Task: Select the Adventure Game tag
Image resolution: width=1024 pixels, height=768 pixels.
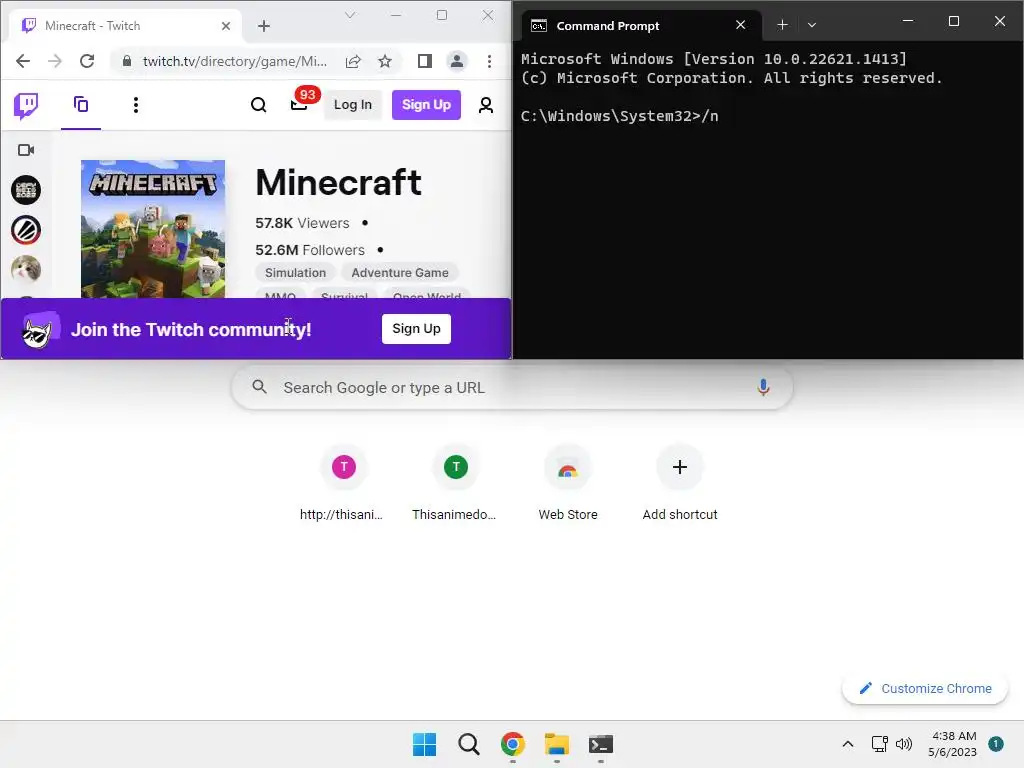Action: pos(400,272)
